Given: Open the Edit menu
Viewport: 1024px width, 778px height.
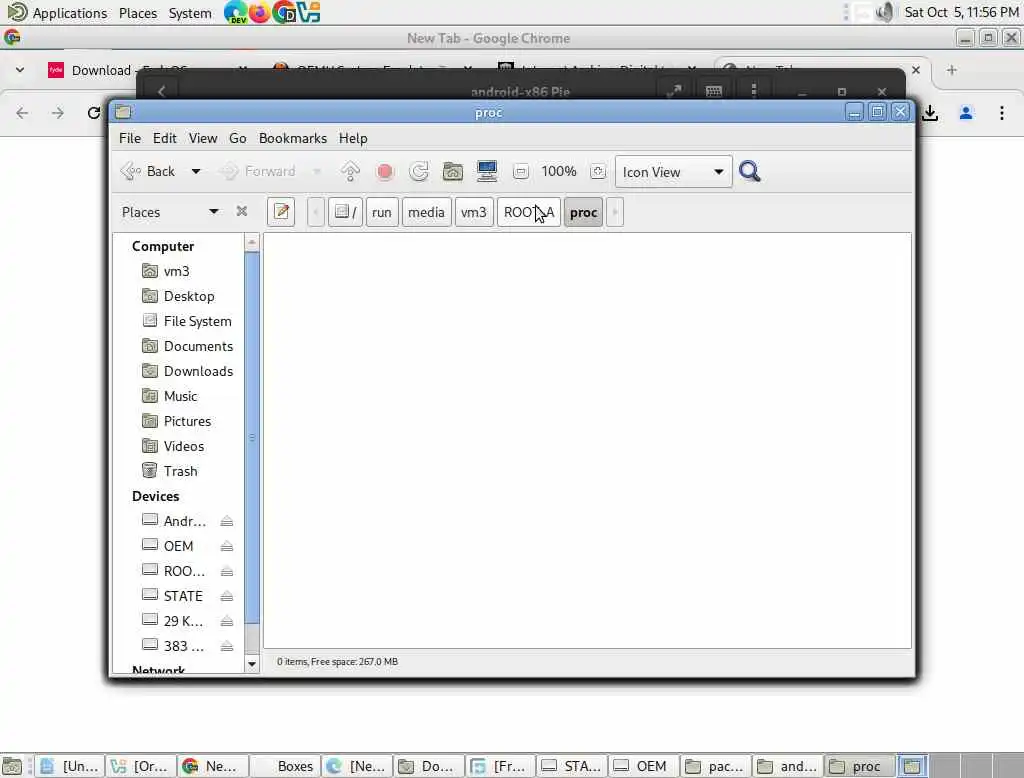Looking at the screenshot, I should [165, 138].
